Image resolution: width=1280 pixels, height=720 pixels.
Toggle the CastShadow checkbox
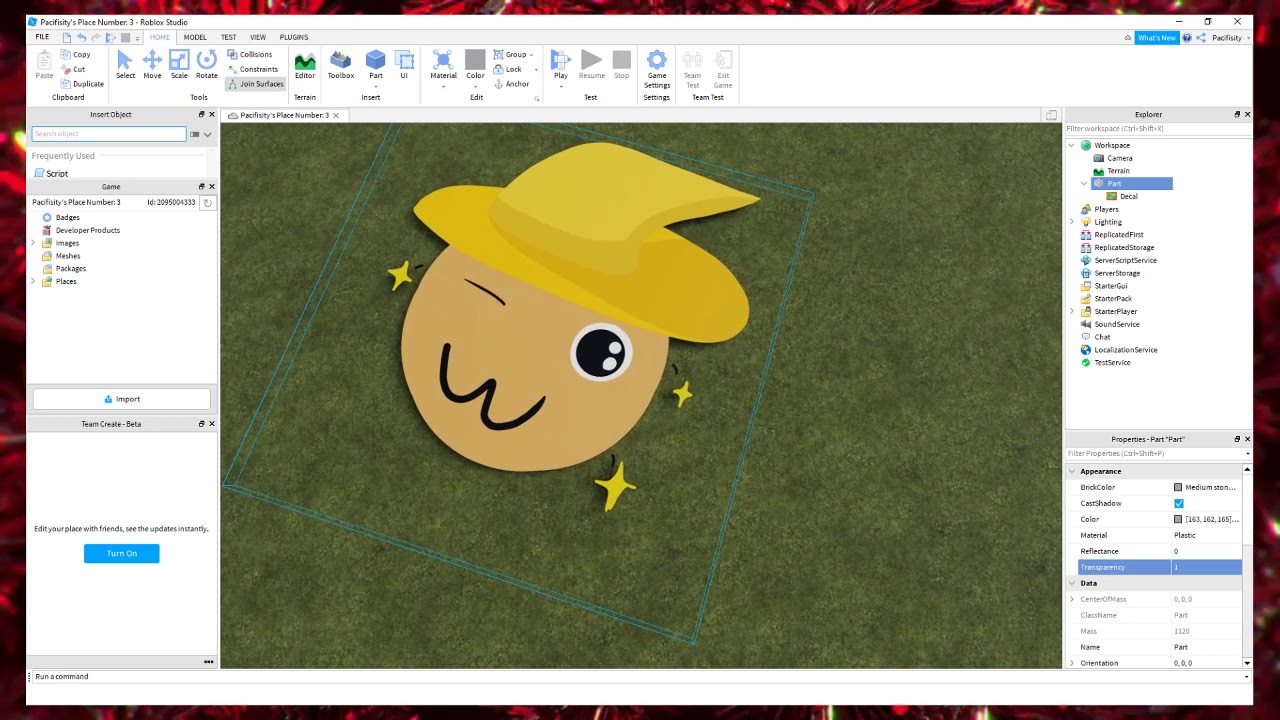pyautogui.click(x=1179, y=503)
